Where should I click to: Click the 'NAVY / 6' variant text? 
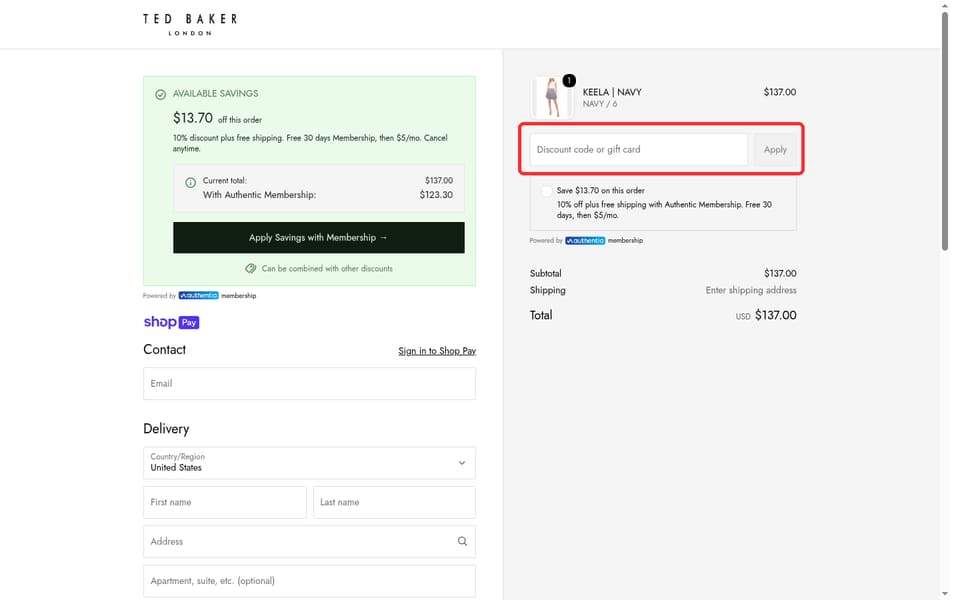coord(600,104)
